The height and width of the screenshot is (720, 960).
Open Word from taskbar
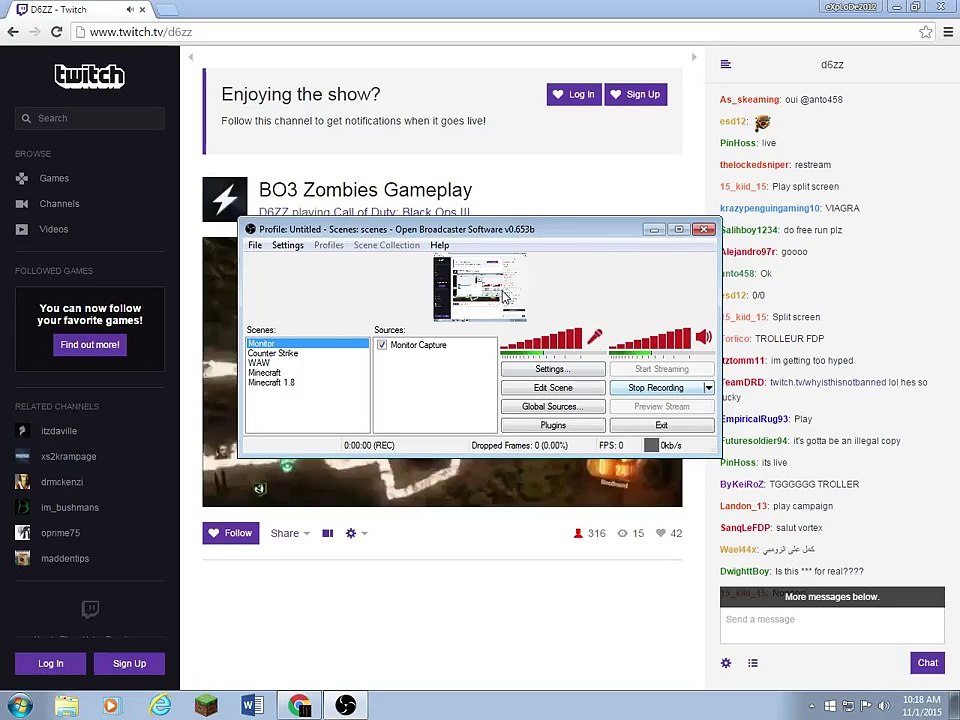click(x=252, y=706)
